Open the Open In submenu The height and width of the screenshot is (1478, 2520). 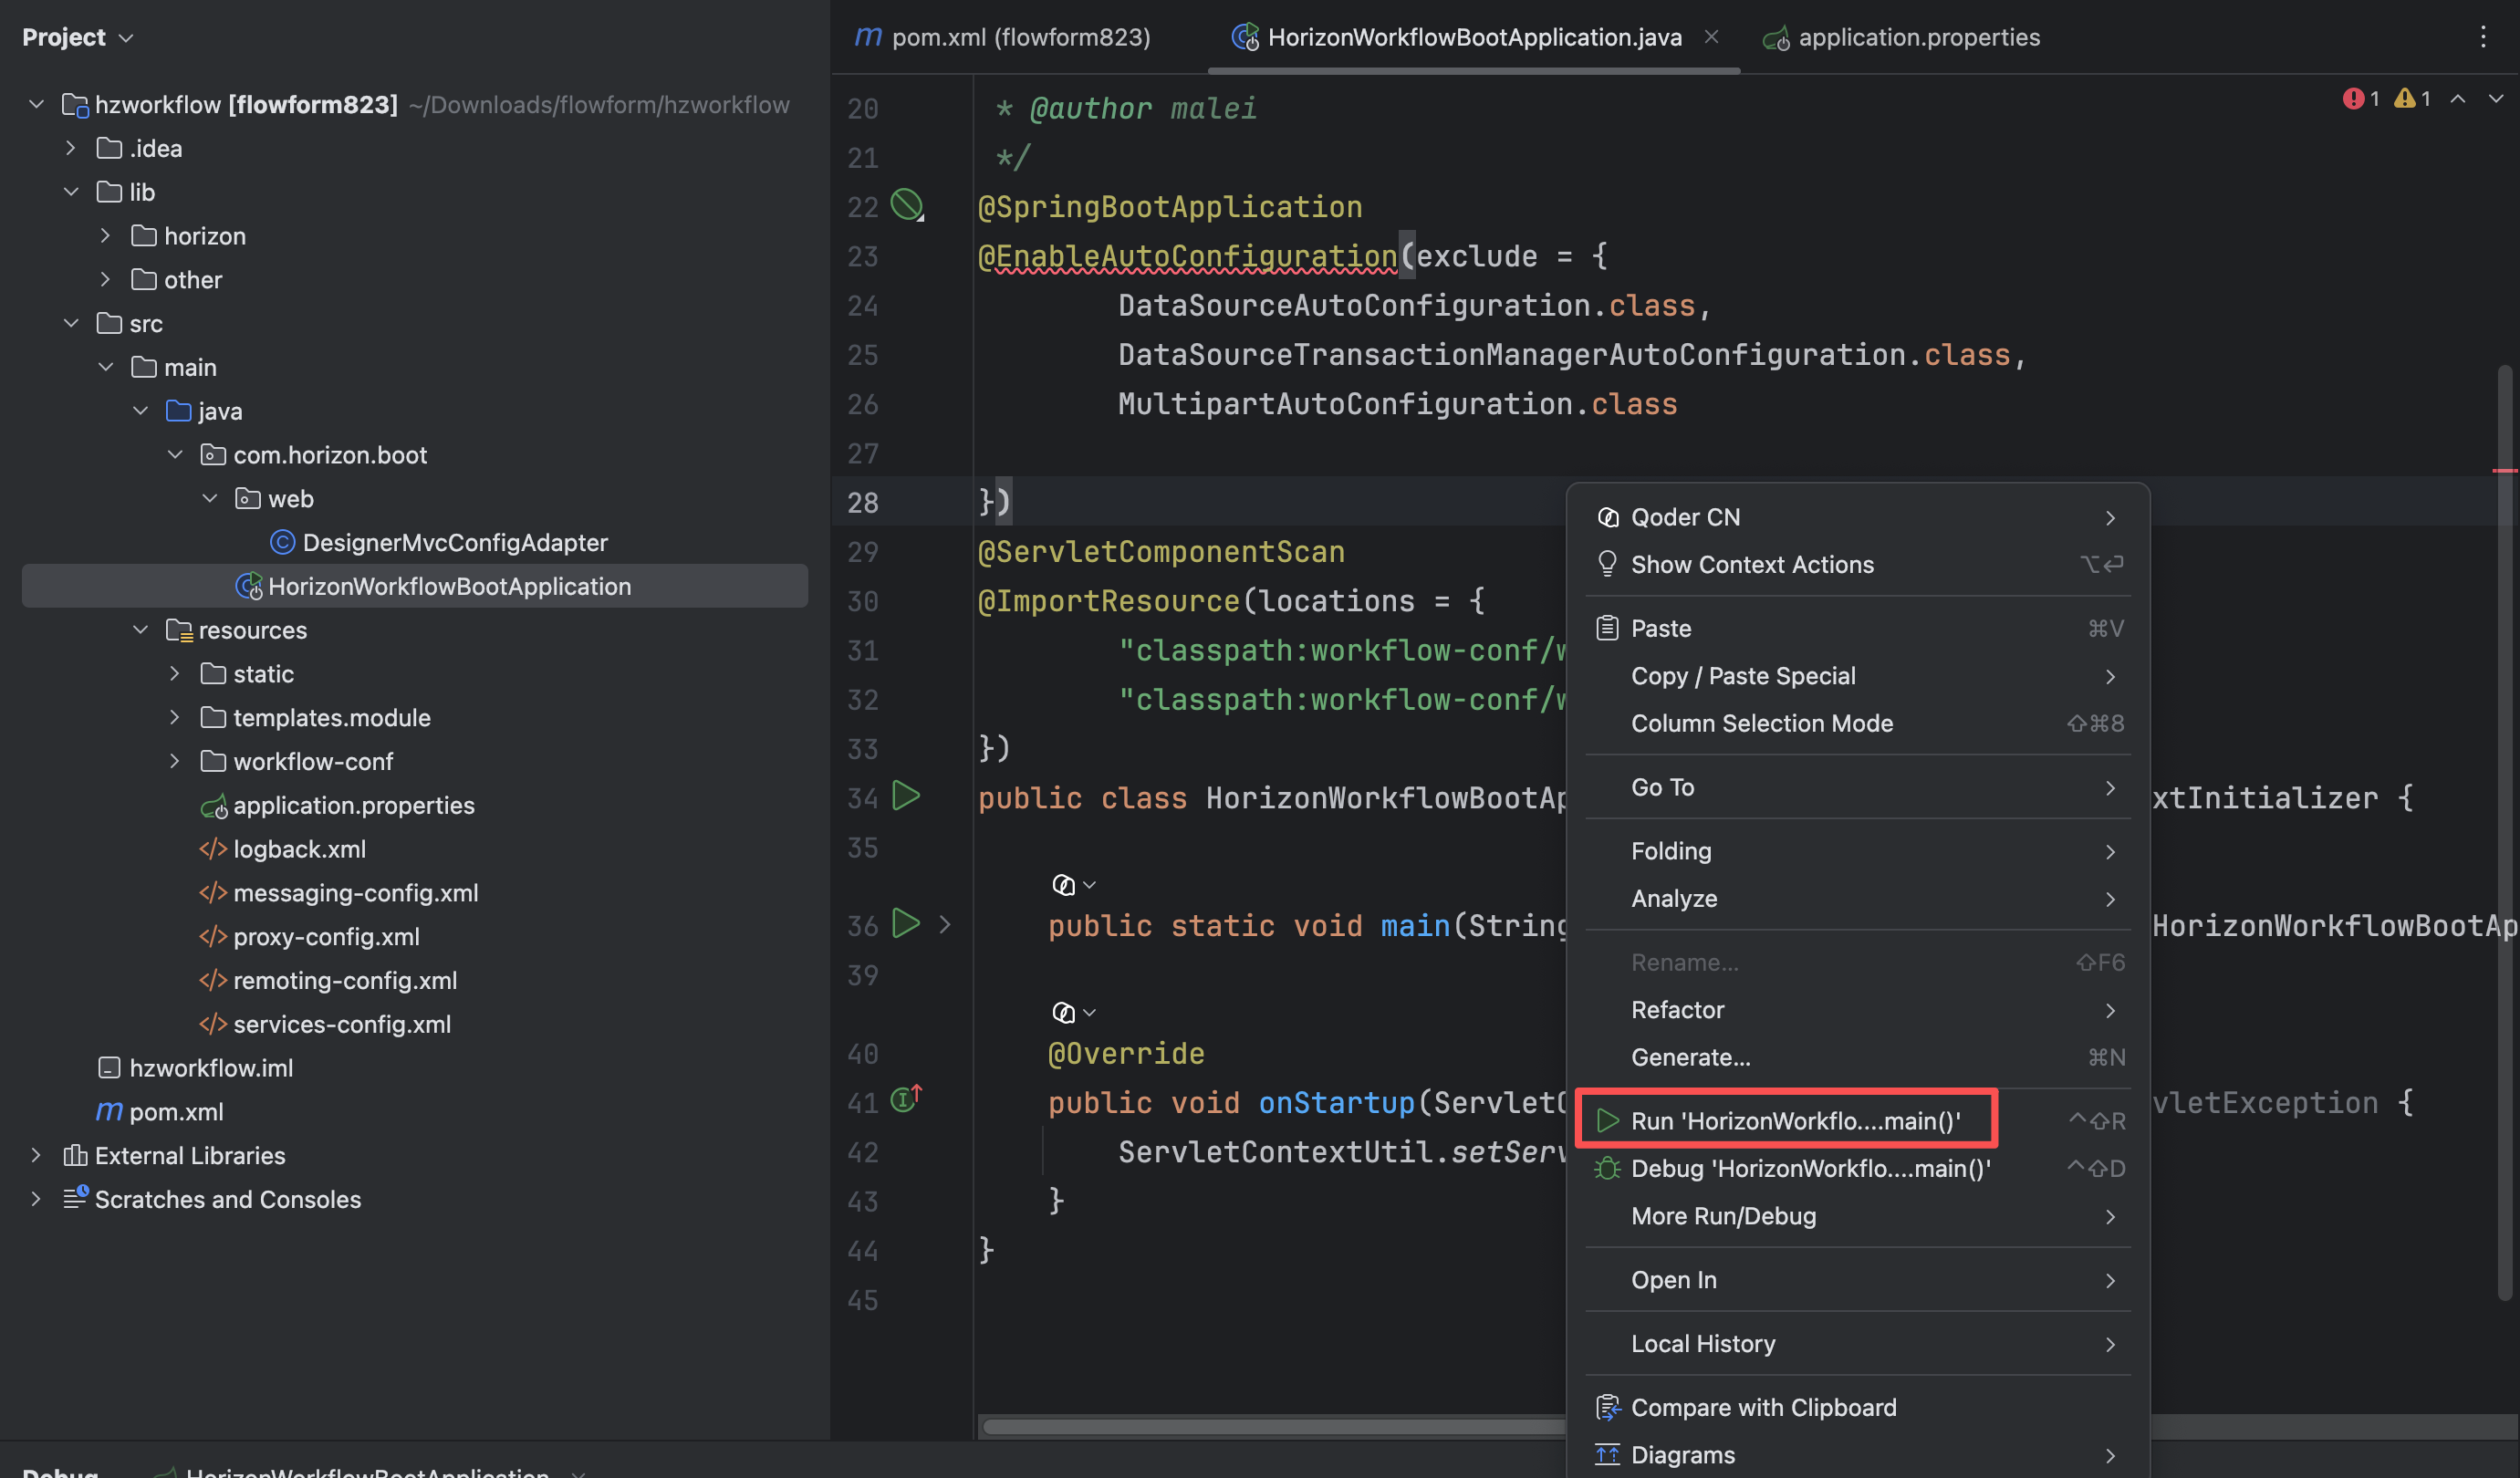tap(1858, 1280)
